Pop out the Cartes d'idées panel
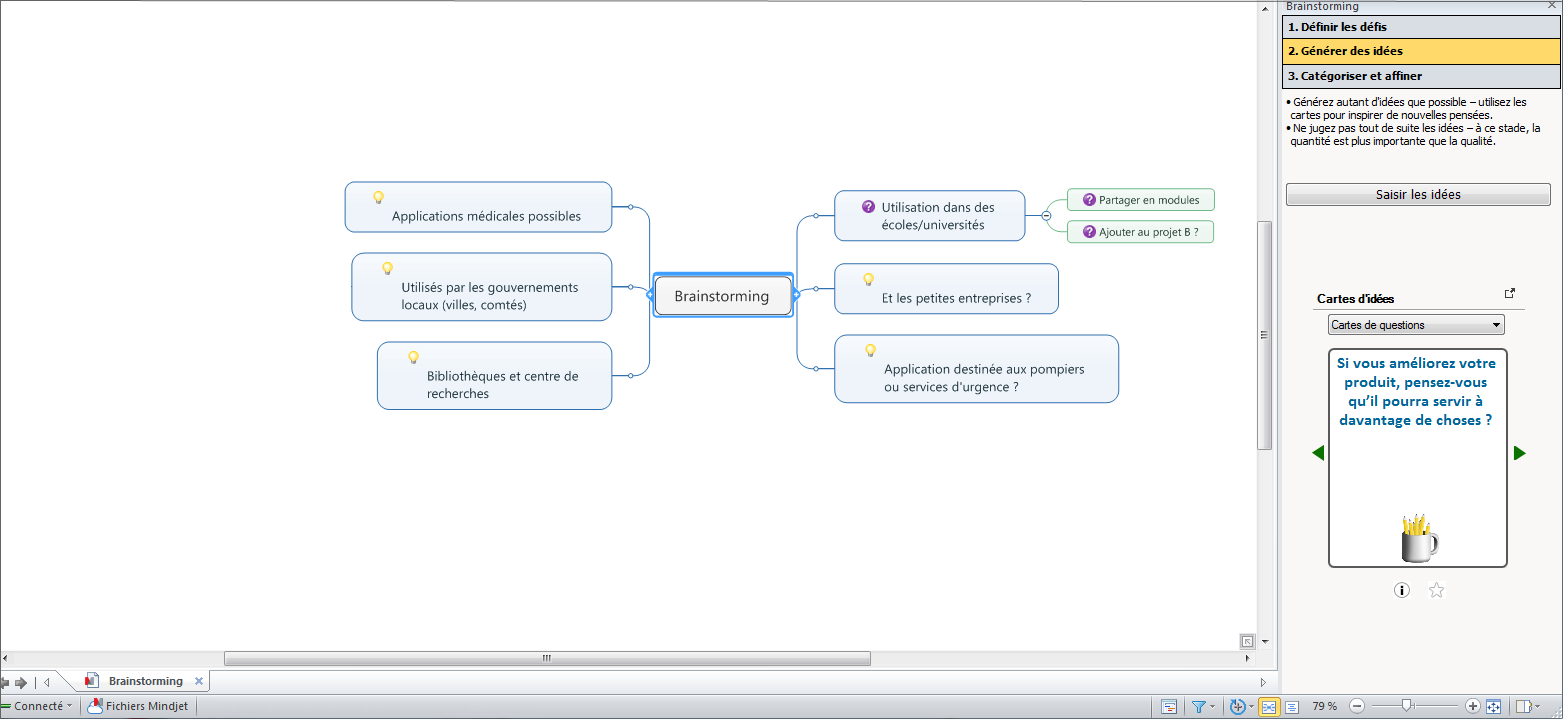1563x719 pixels. (x=1510, y=293)
